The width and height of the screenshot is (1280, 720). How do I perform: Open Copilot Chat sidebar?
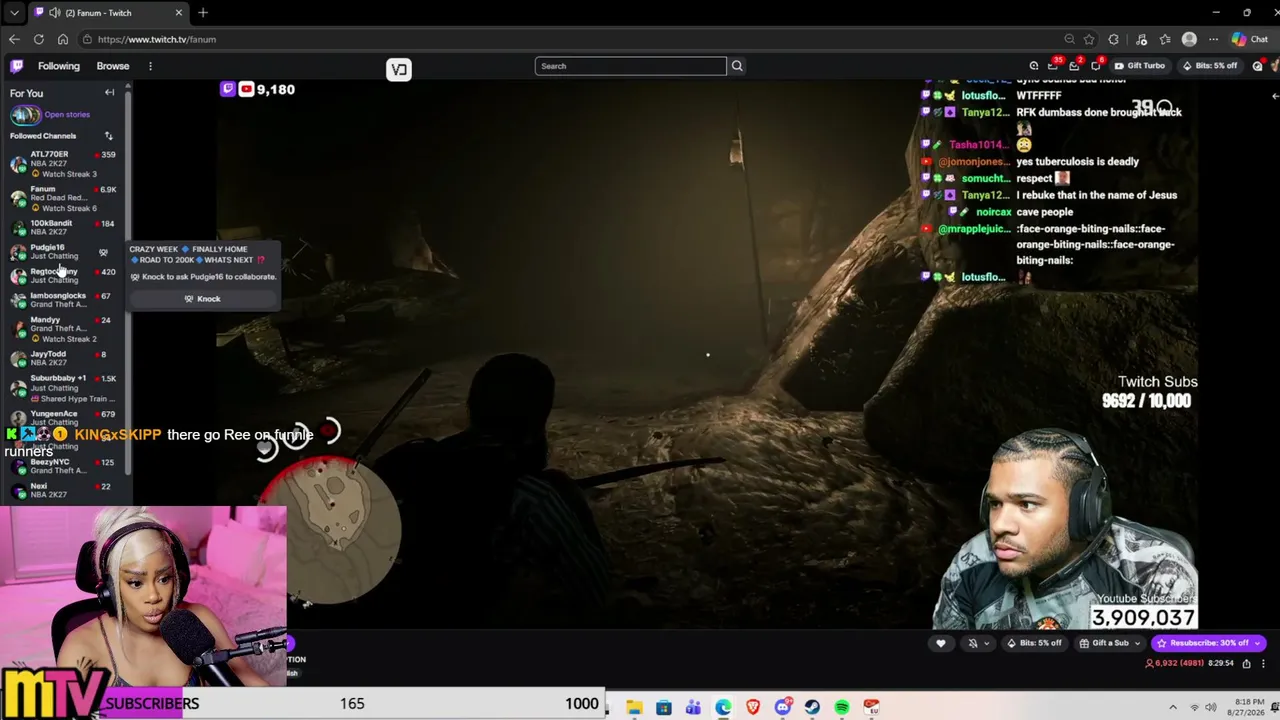click(1251, 39)
